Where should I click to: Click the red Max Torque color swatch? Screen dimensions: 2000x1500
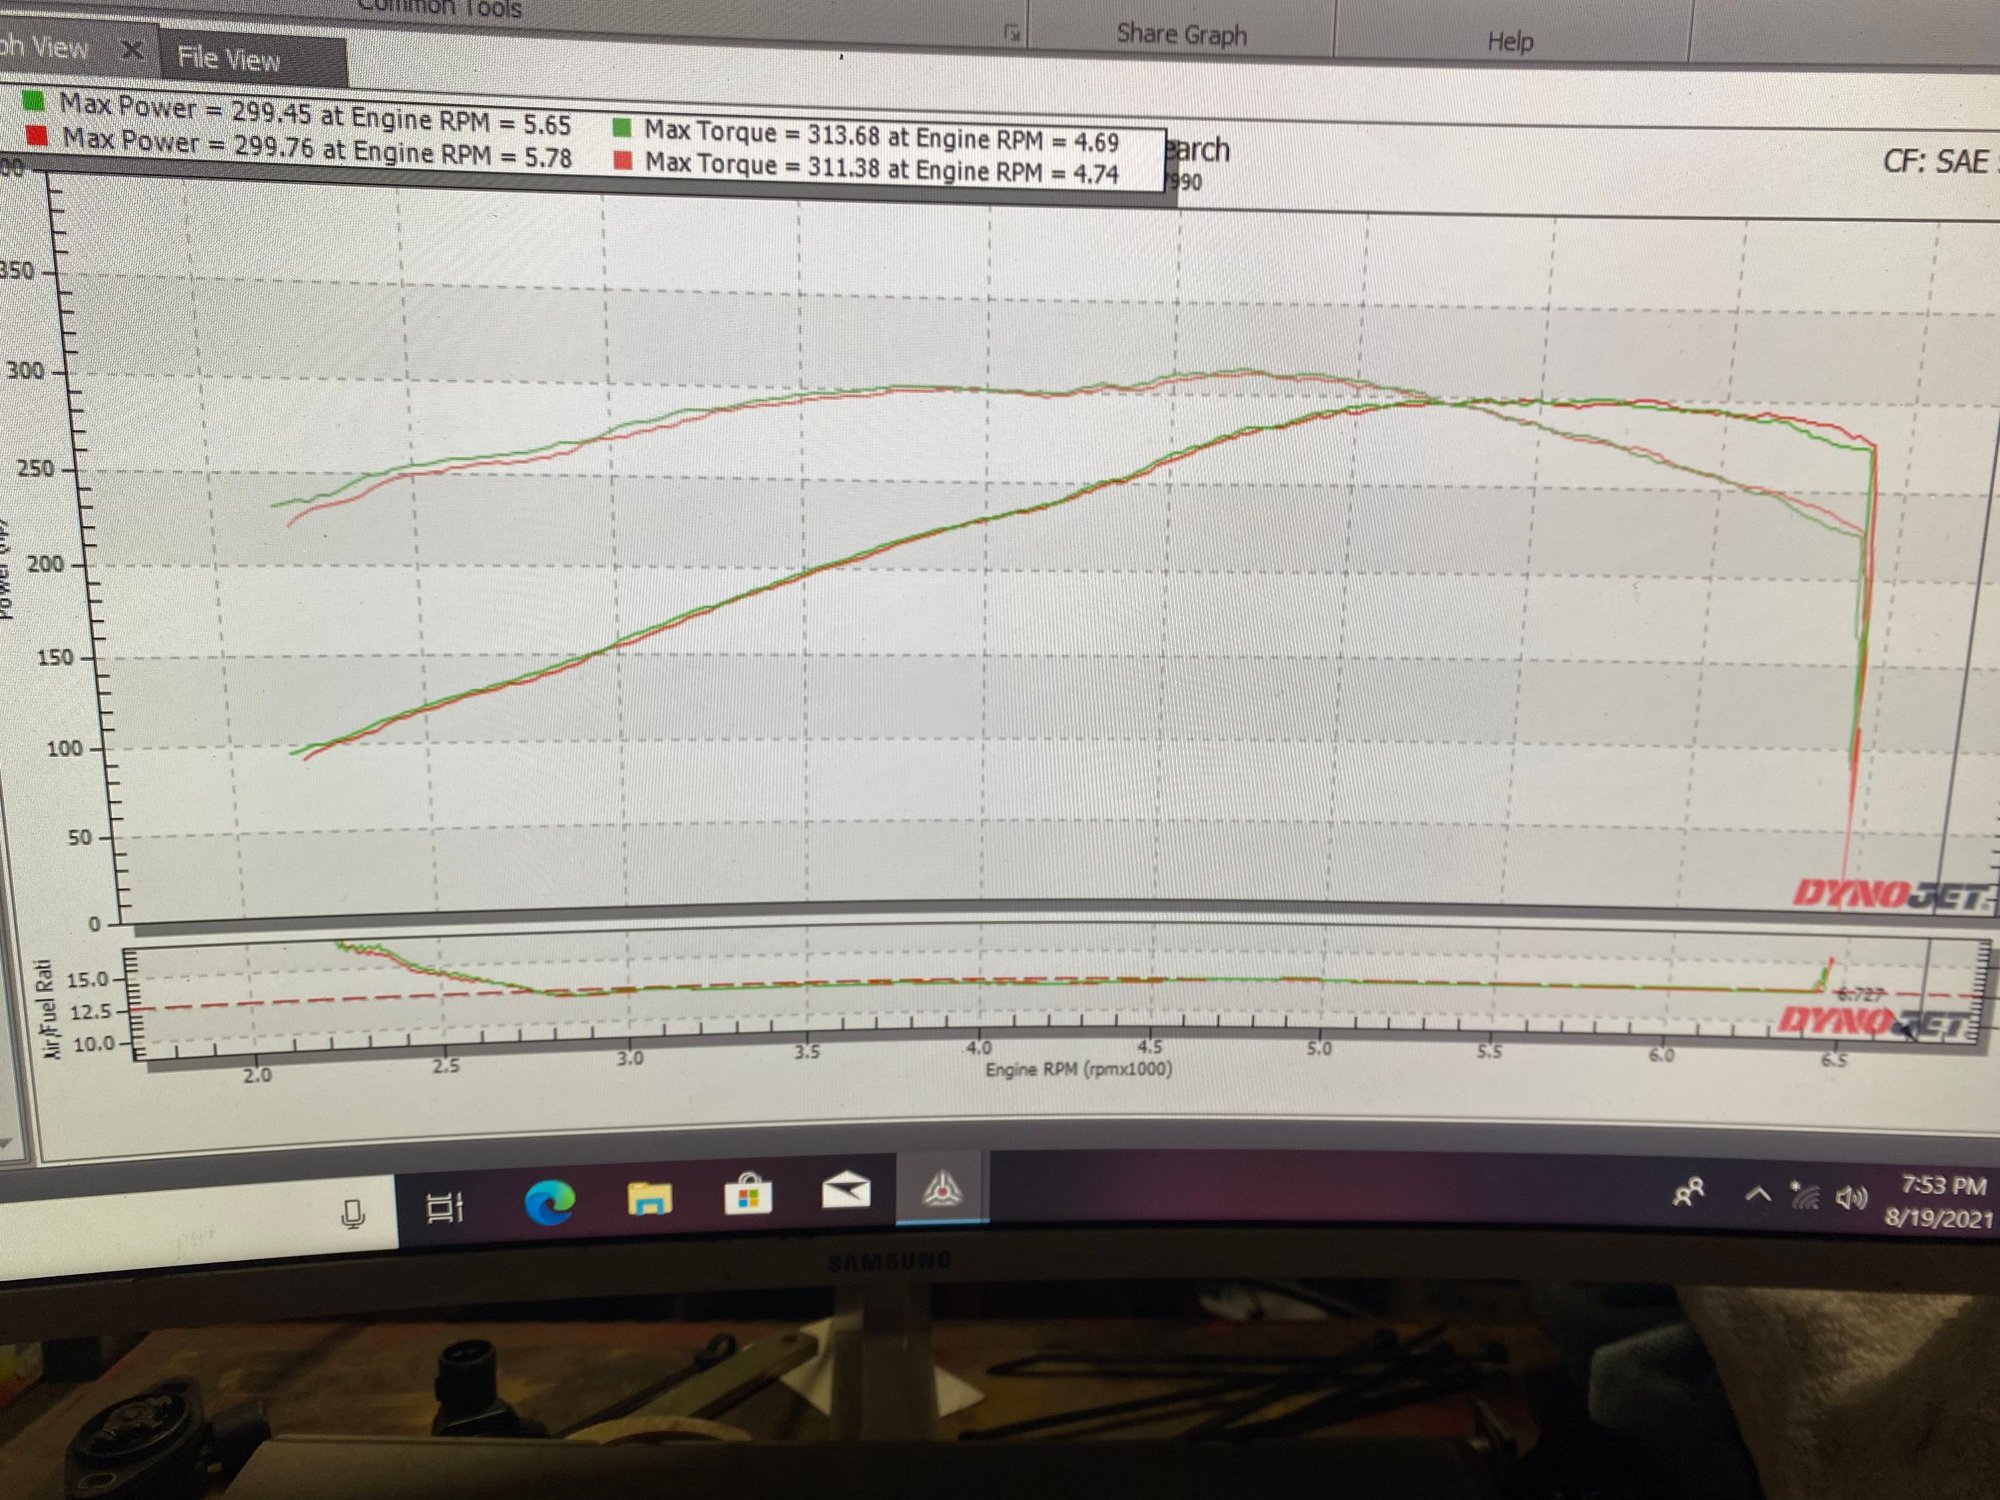[623, 160]
